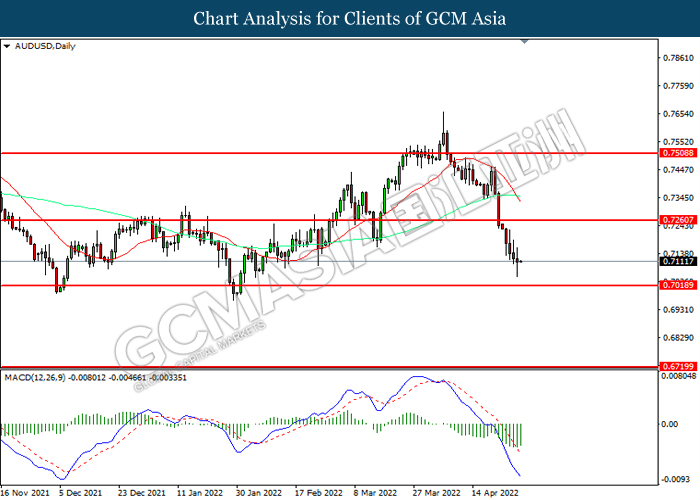
Task: Click the 0.74470 price axis value
Action: tap(679, 170)
